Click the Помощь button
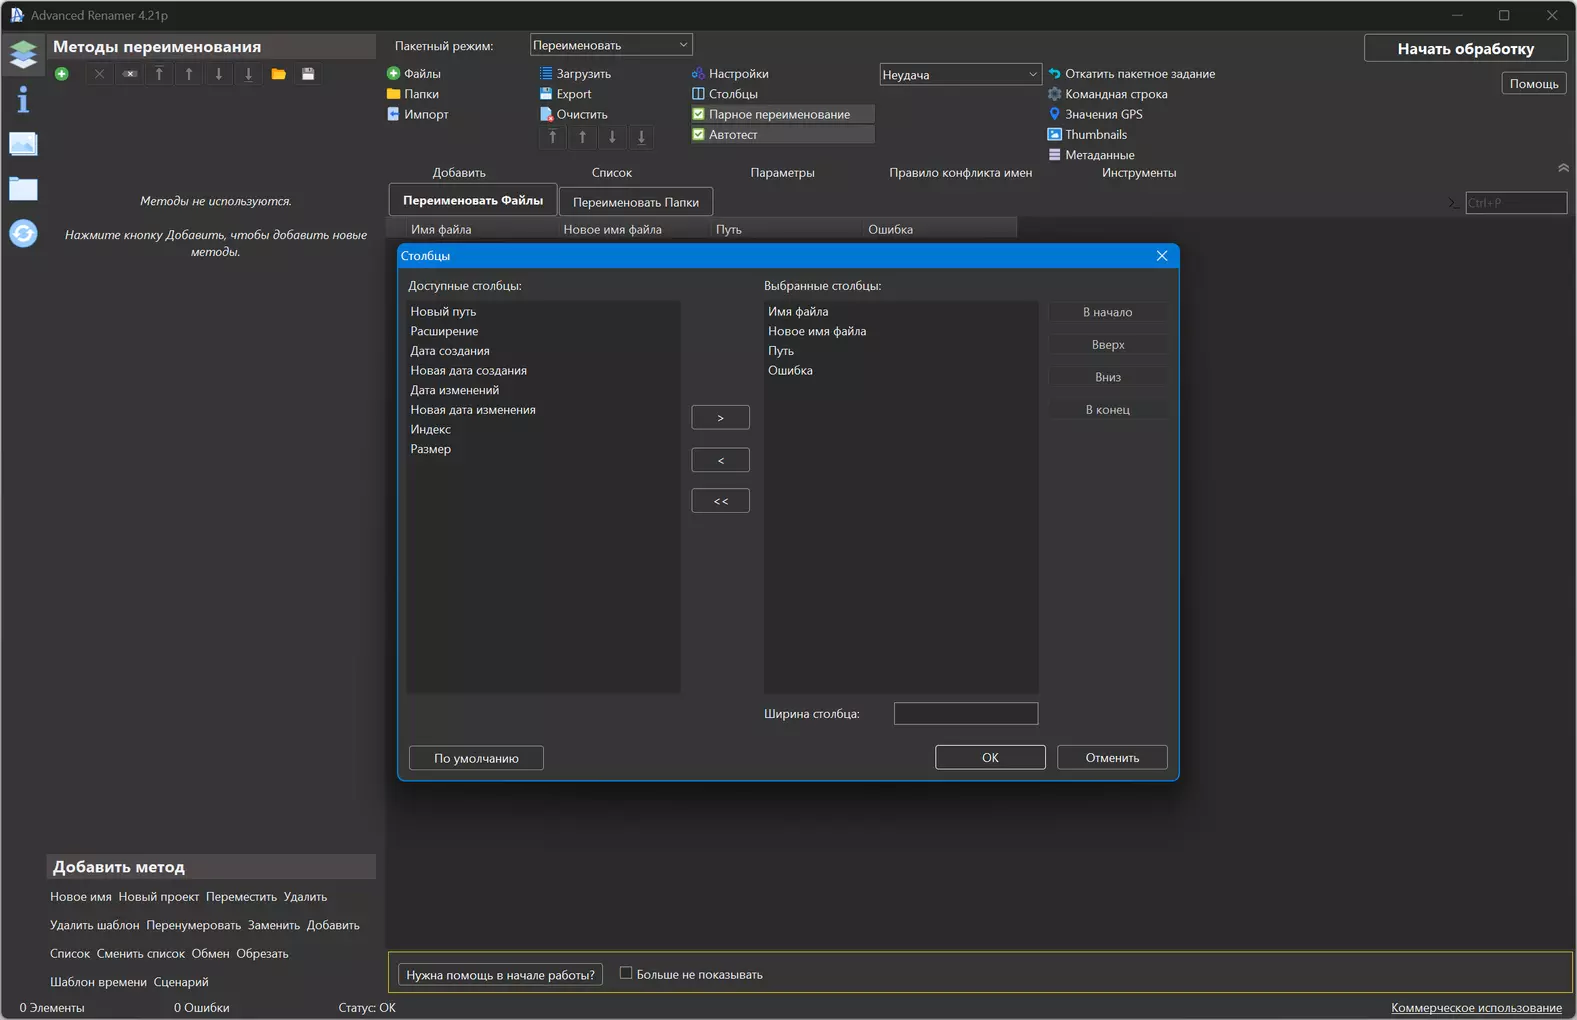Image resolution: width=1577 pixels, height=1020 pixels. [1533, 83]
